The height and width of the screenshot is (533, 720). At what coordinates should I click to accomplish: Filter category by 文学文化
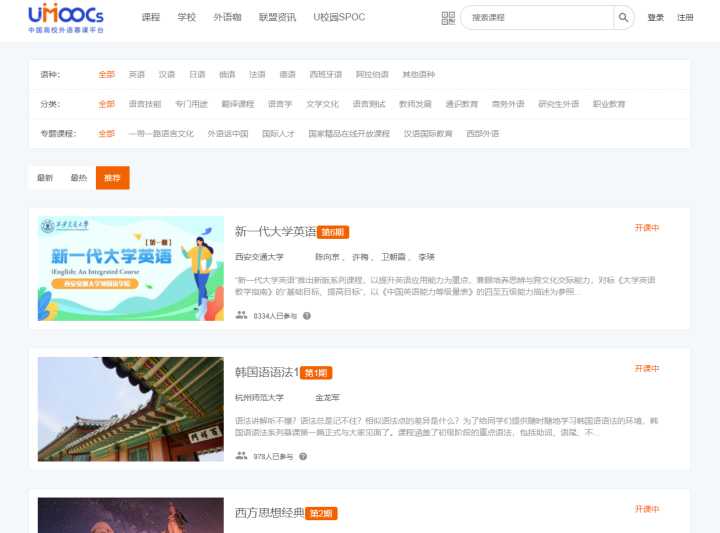322,104
